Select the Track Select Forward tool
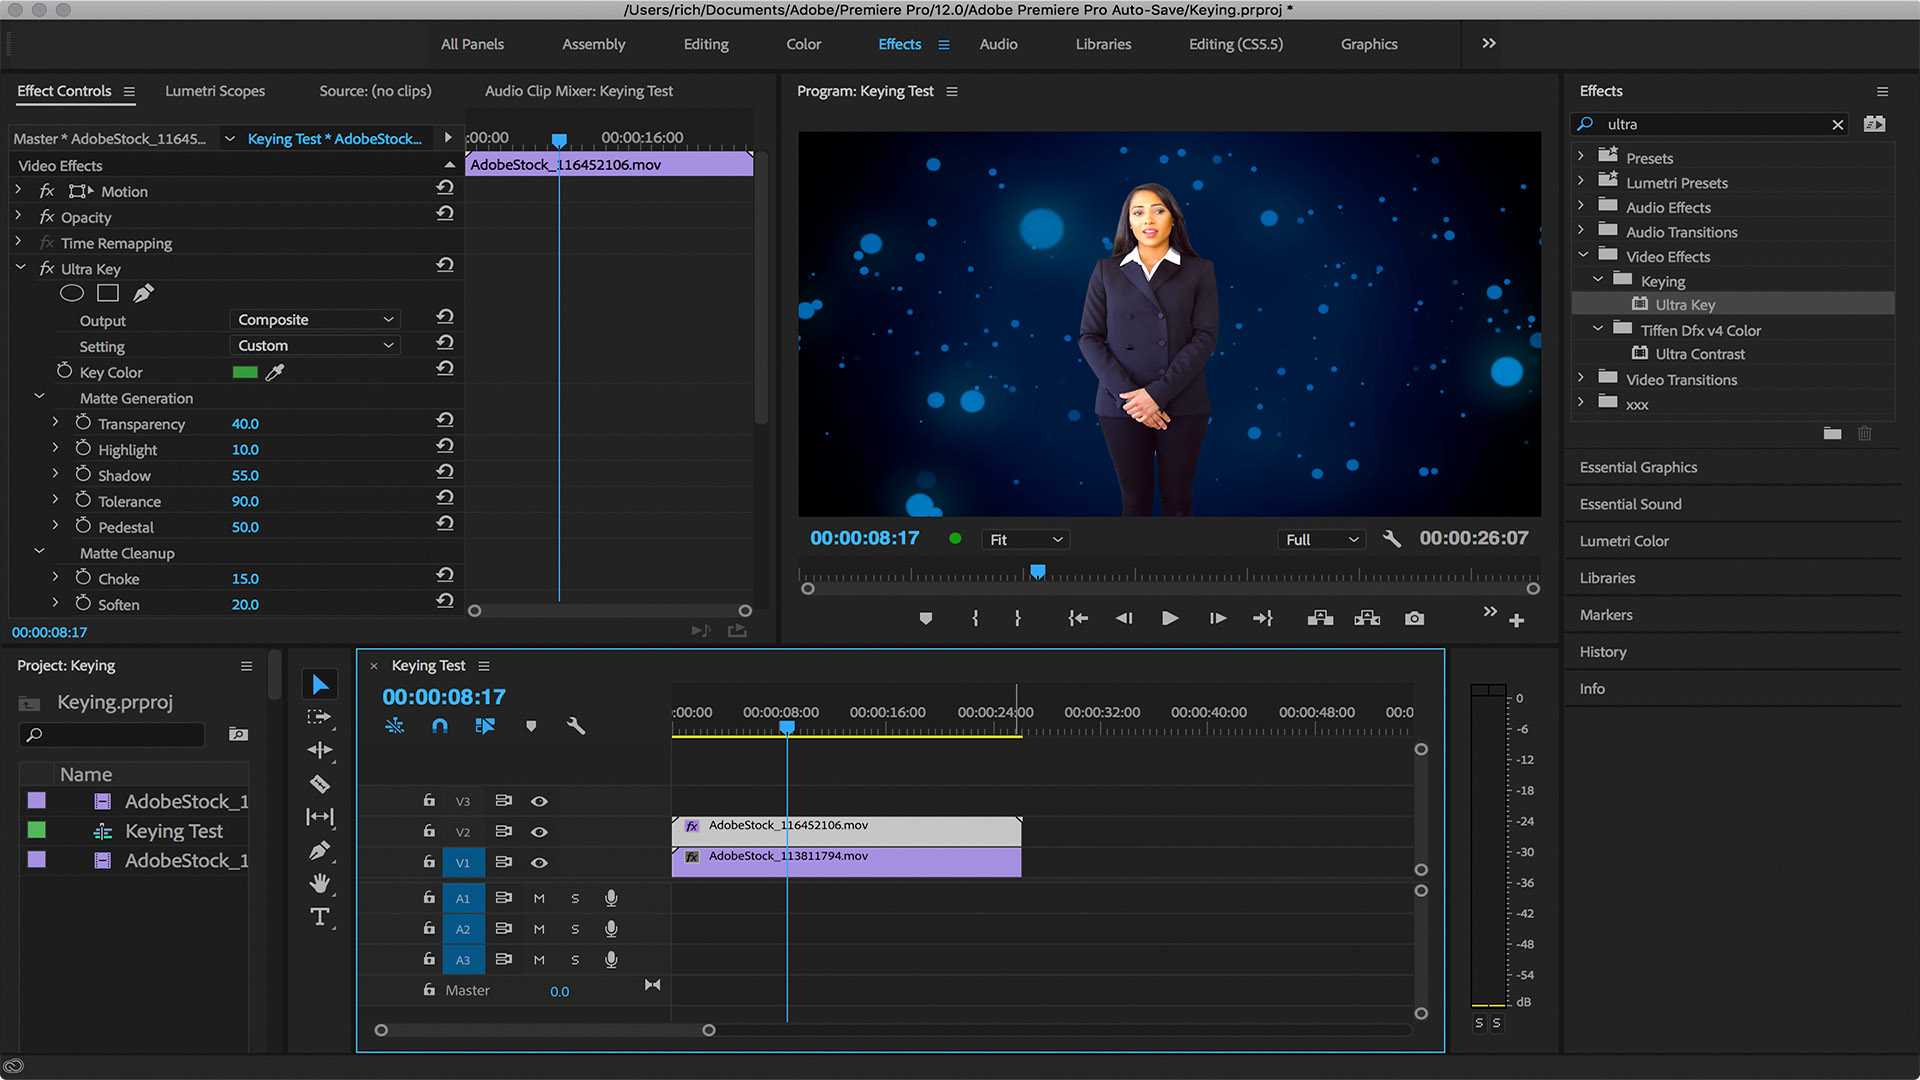 319,717
